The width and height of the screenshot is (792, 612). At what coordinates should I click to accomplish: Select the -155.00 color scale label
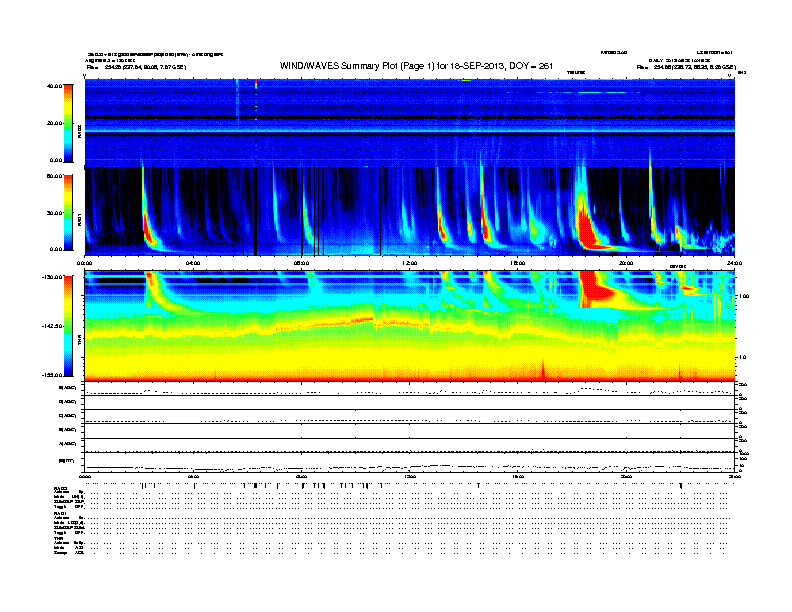click(52, 375)
